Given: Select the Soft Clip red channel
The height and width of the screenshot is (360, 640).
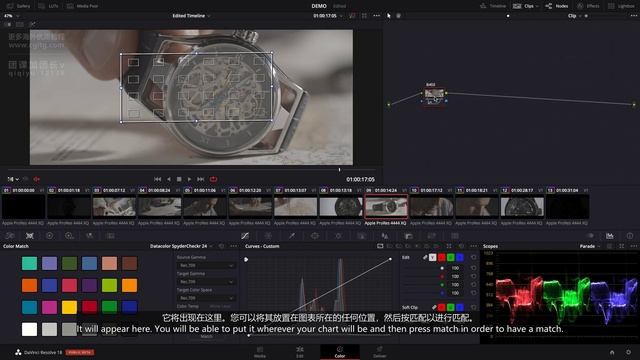Looking at the screenshot, I should tap(442, 307).
